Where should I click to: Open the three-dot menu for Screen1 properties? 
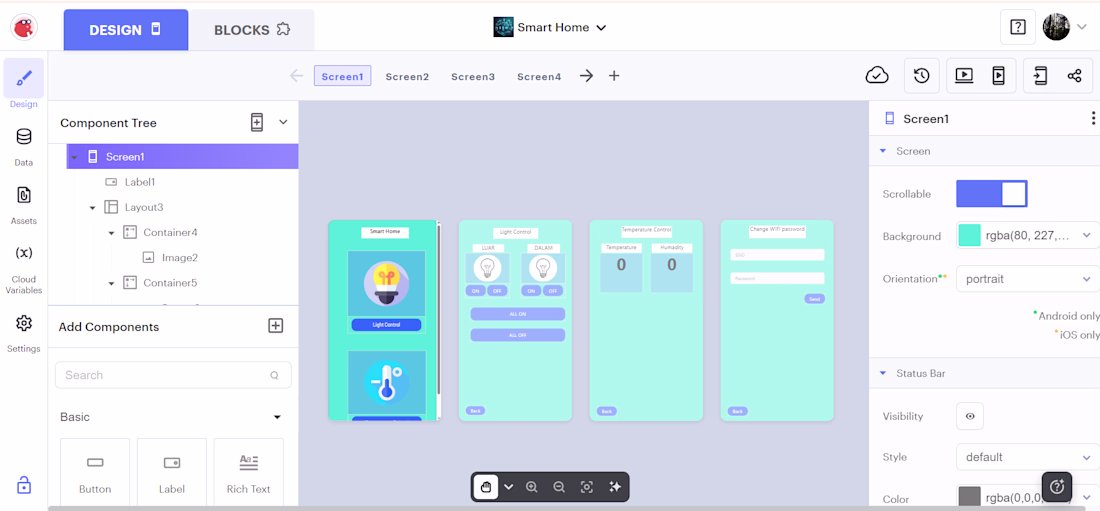click(1093, 118)
